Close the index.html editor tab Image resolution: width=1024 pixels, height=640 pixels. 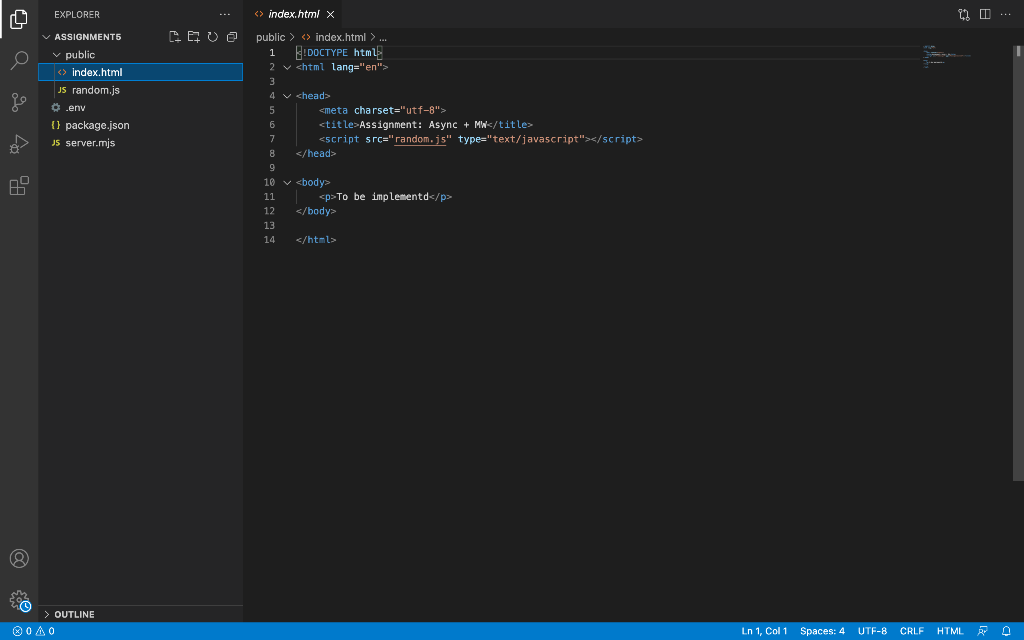pos(330,14)
